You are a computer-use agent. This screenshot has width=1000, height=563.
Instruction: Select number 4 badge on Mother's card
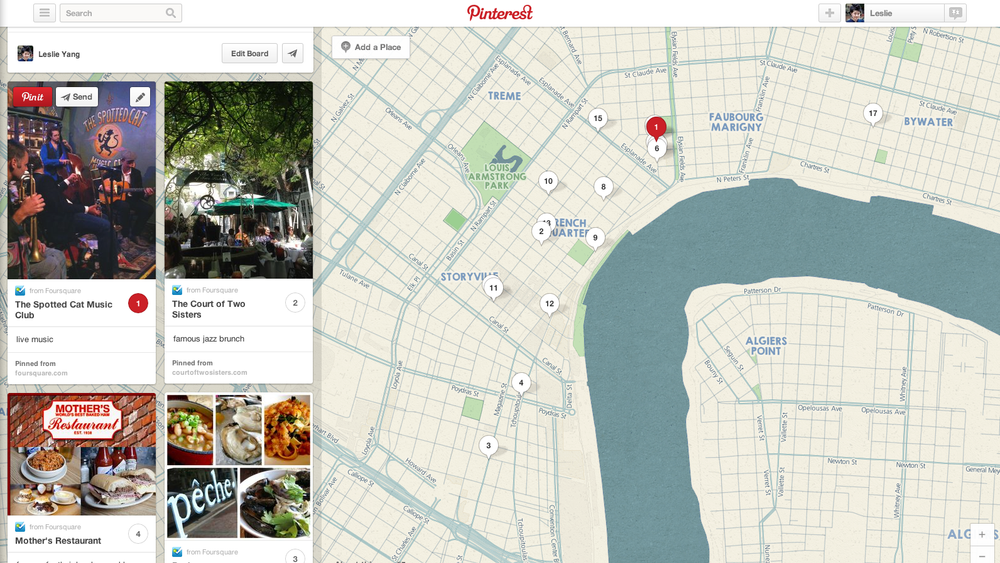[x=138, y=534]
